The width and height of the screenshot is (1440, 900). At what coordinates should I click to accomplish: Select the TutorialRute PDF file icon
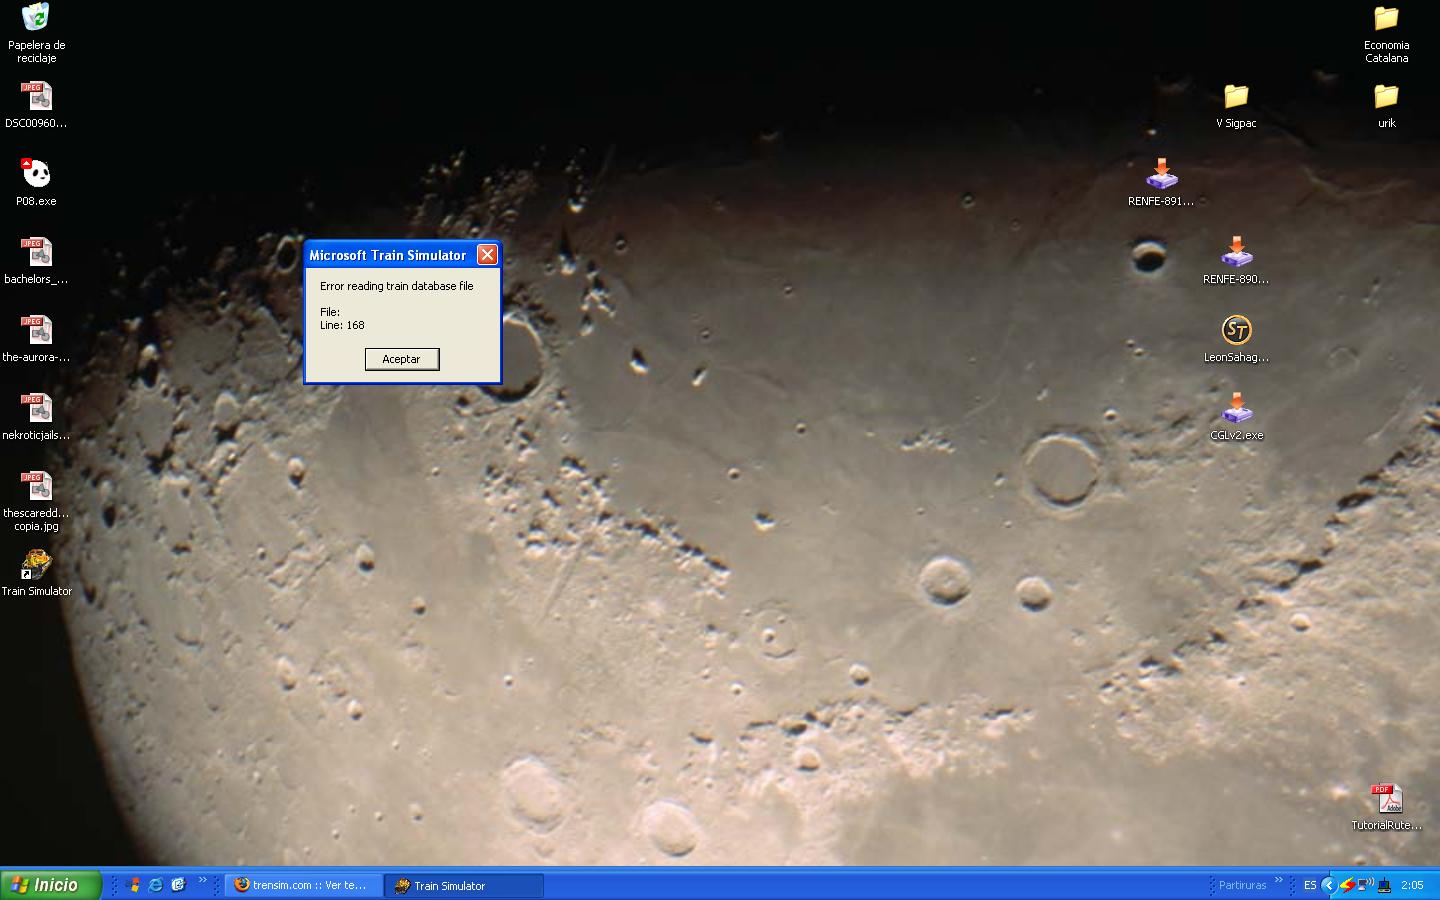[x=1386, y=798]
